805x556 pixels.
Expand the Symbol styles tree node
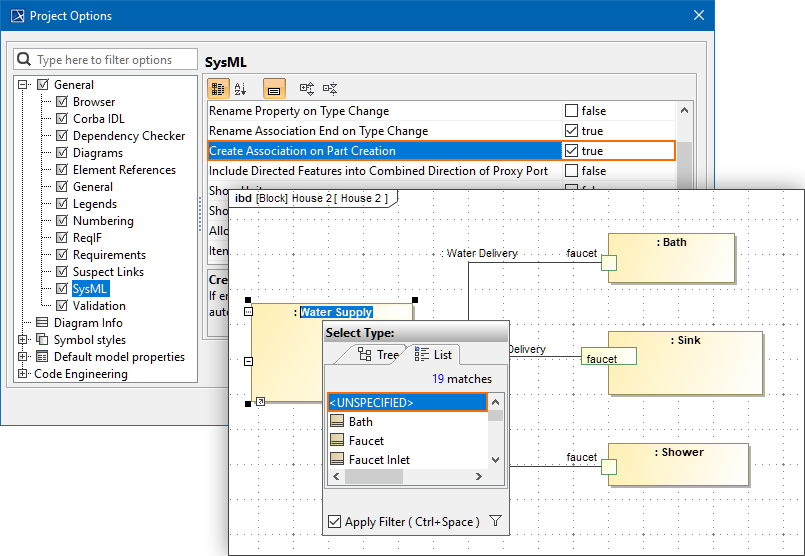[x=23, y=340]
